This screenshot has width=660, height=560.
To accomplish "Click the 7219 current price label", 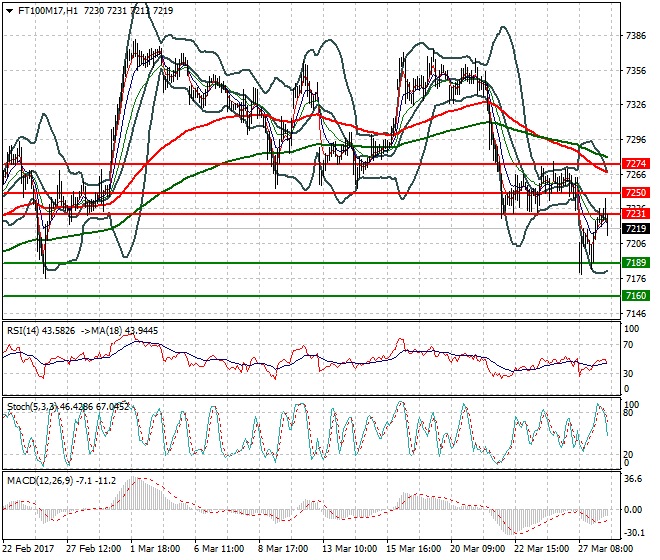I will tap(635, 229).
